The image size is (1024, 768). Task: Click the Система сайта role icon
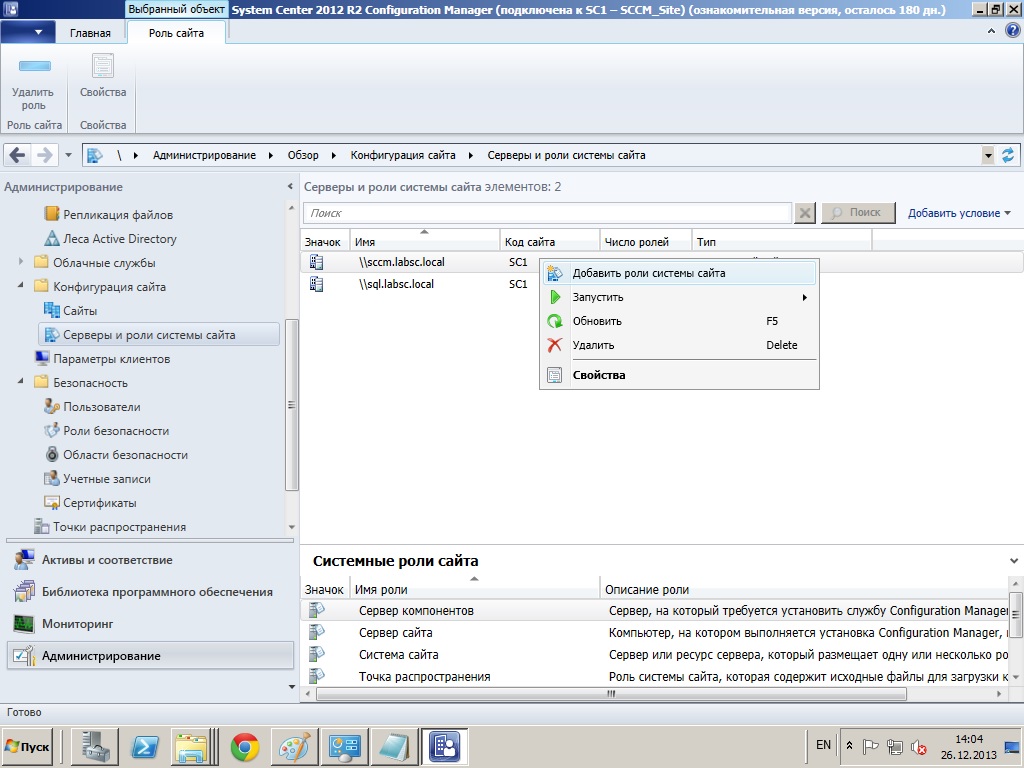(x=317, y=654)
